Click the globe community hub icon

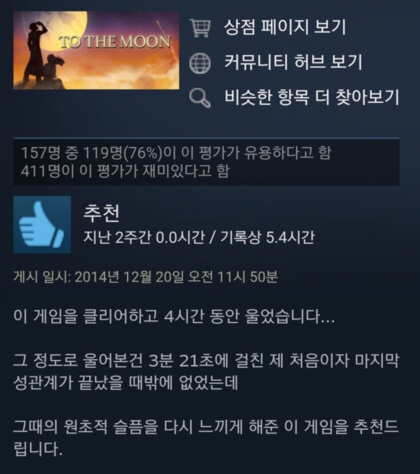coord(200,63)
